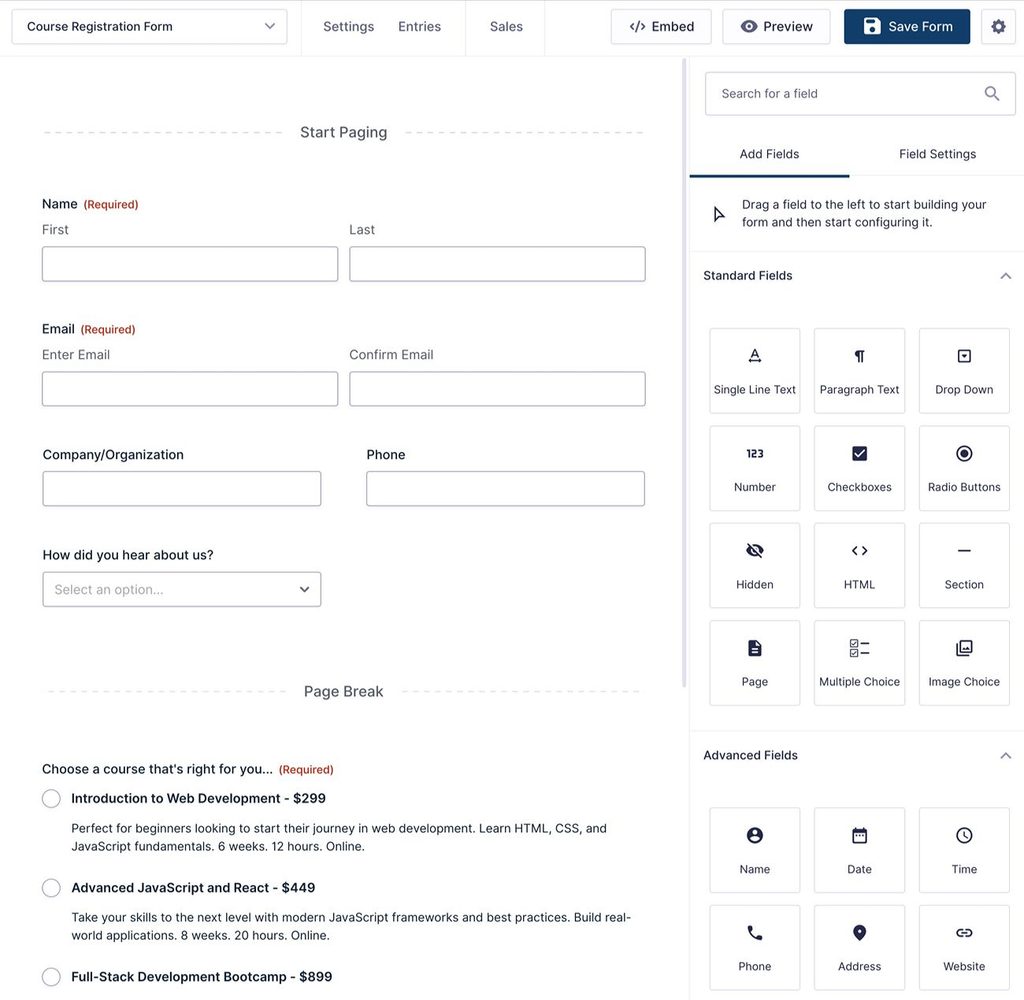Add a Checkboxes field
1024x1000 pixels.
pos(859,468)
